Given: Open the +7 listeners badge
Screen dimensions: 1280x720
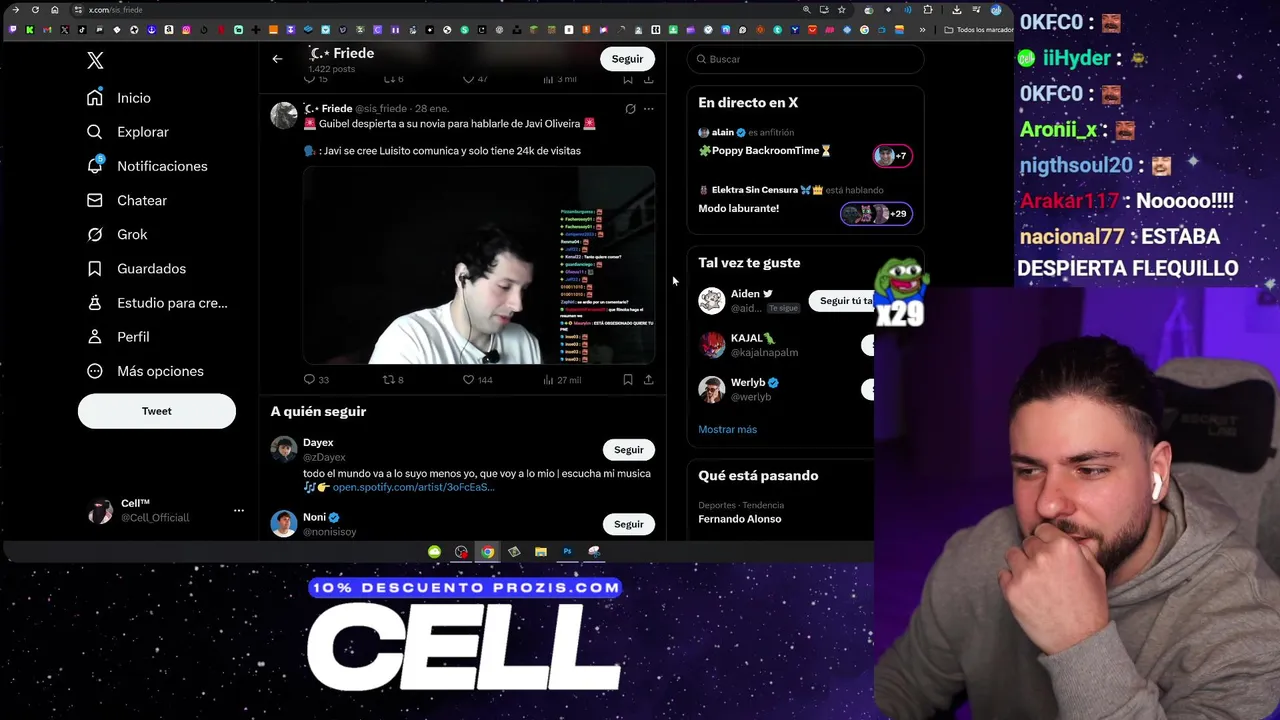Looking at the screenshot, I should (892, 156).
